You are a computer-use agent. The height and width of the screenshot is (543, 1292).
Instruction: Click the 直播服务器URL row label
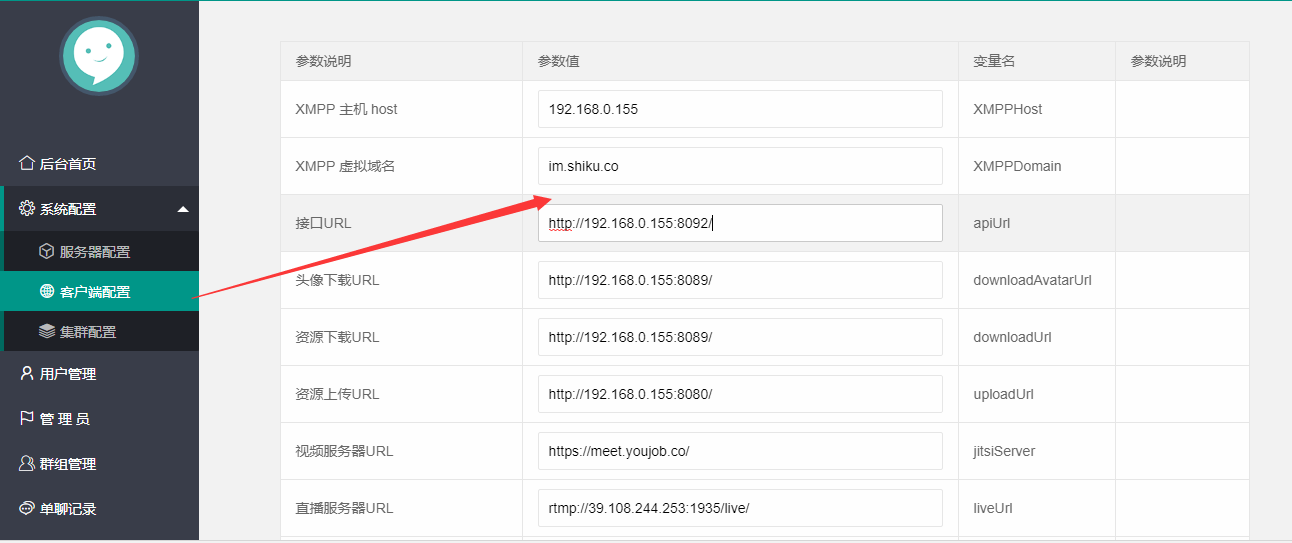click(345, 508)
